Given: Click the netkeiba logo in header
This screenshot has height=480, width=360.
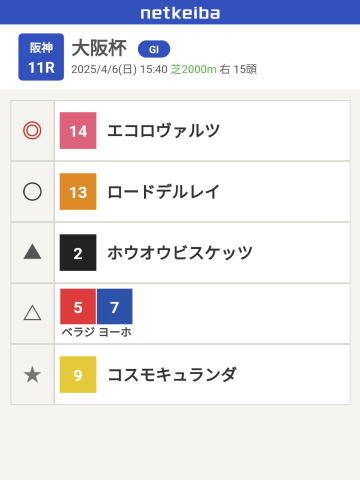Looking at the screenshot, I should click(x=180, y=13).
